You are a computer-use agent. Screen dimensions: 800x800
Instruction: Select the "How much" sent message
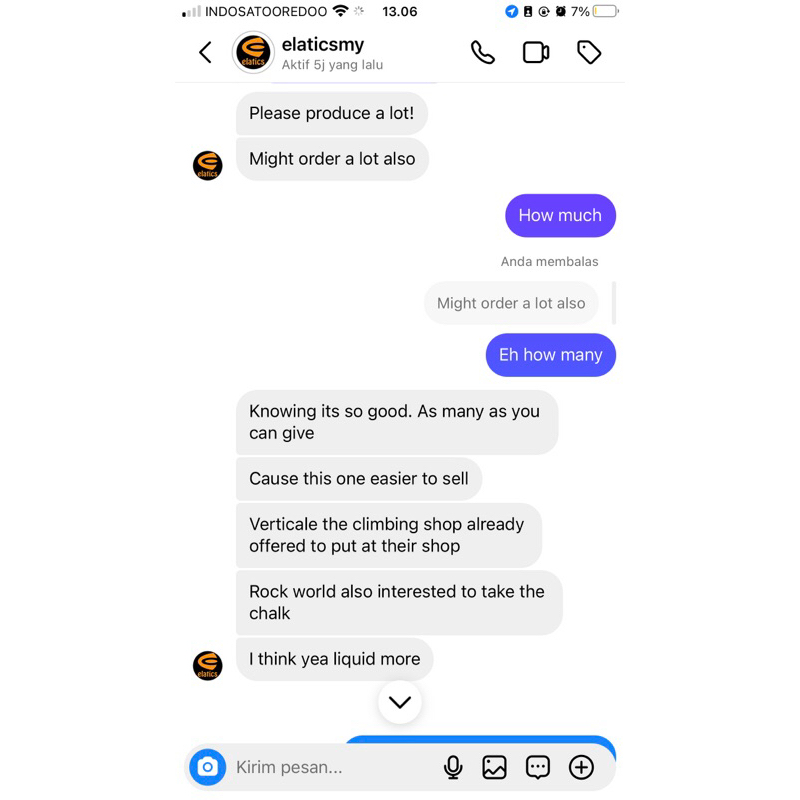click(x=560, y=215)
